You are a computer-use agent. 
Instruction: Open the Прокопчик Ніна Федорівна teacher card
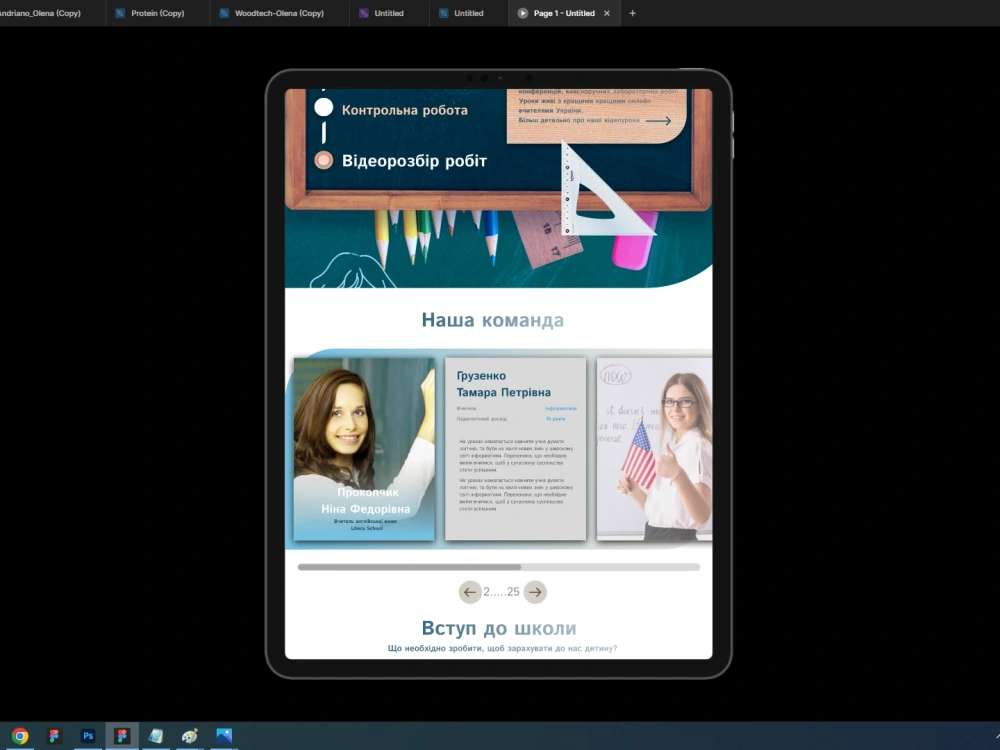pyautogui.click(x=364, y=449)
